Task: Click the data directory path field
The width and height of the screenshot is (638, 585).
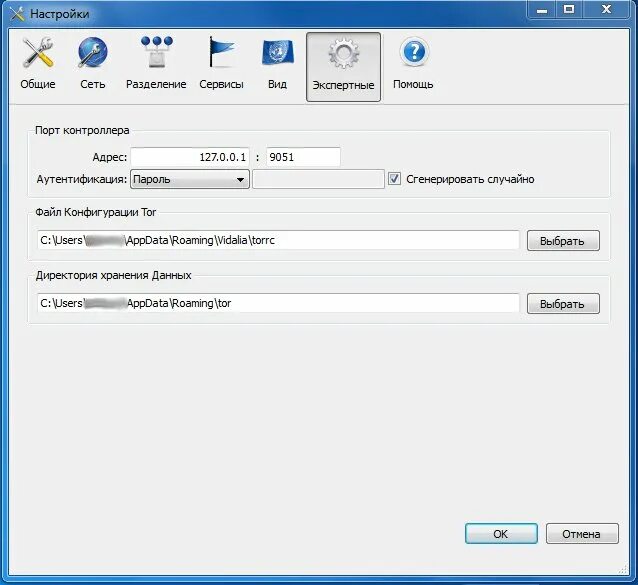Action: pyautogui.click(x=278, y=303)
